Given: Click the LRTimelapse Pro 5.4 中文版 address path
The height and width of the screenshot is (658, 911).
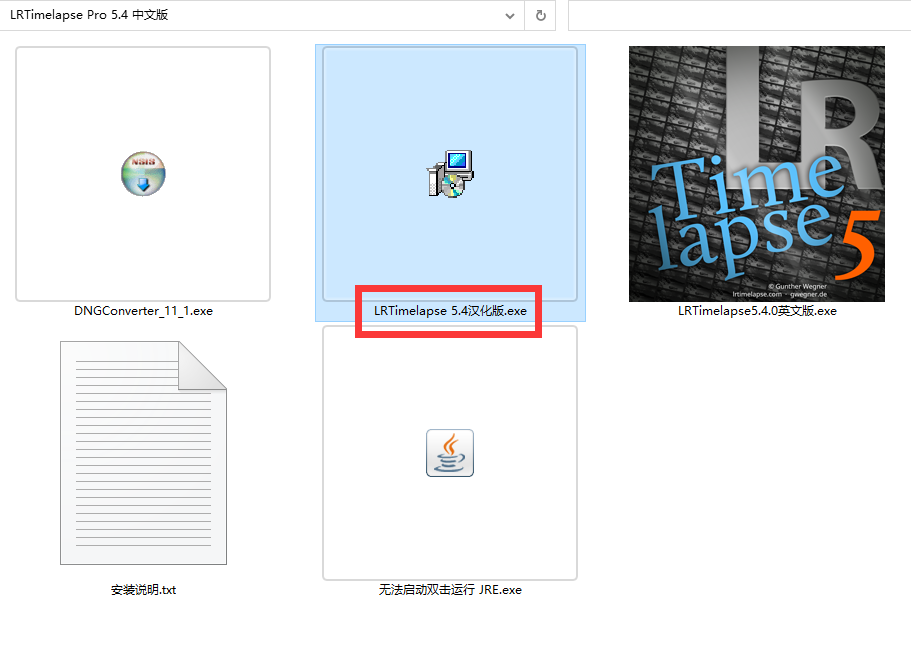Looking at the screenshot, I should [x=89, y=15].
